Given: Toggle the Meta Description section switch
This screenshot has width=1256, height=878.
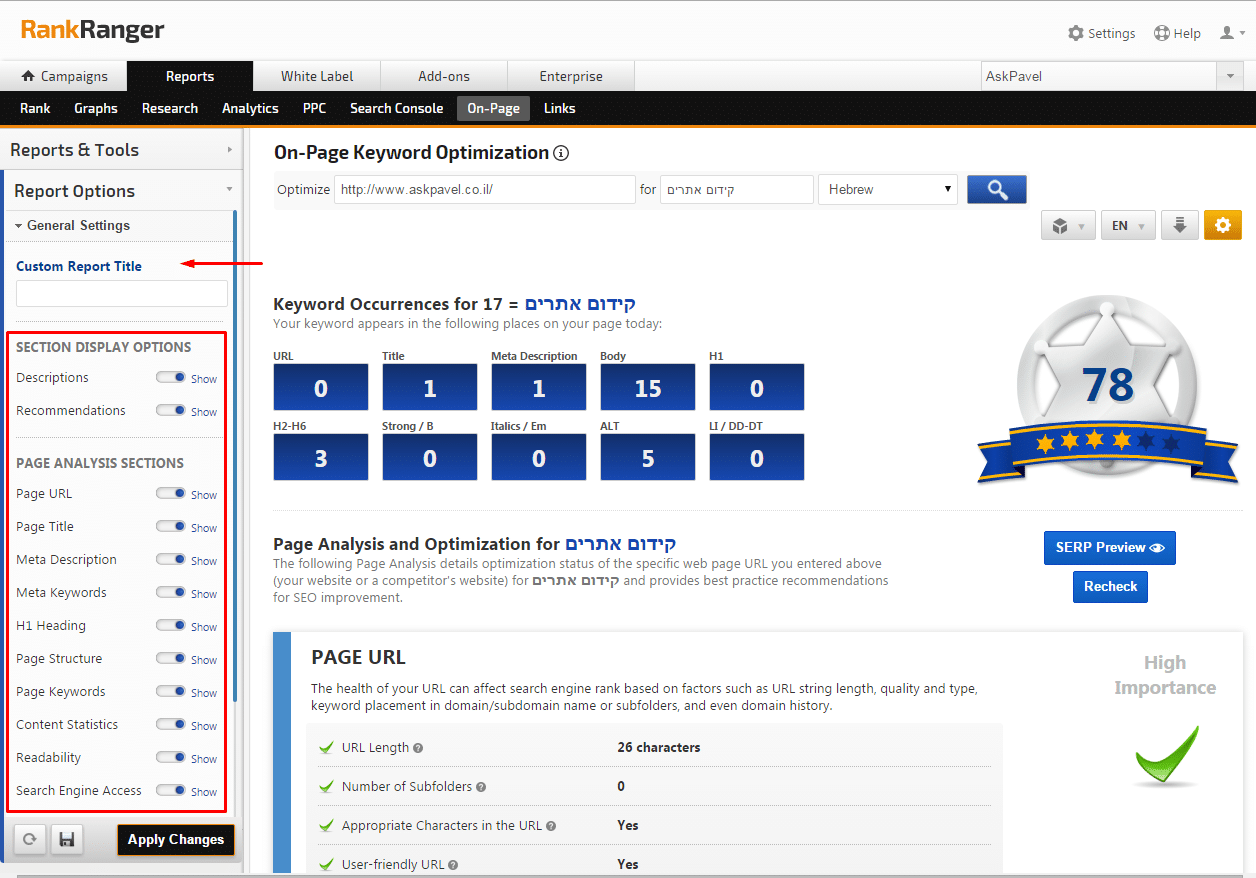Looking at the screenshot, I should (171, 559).
